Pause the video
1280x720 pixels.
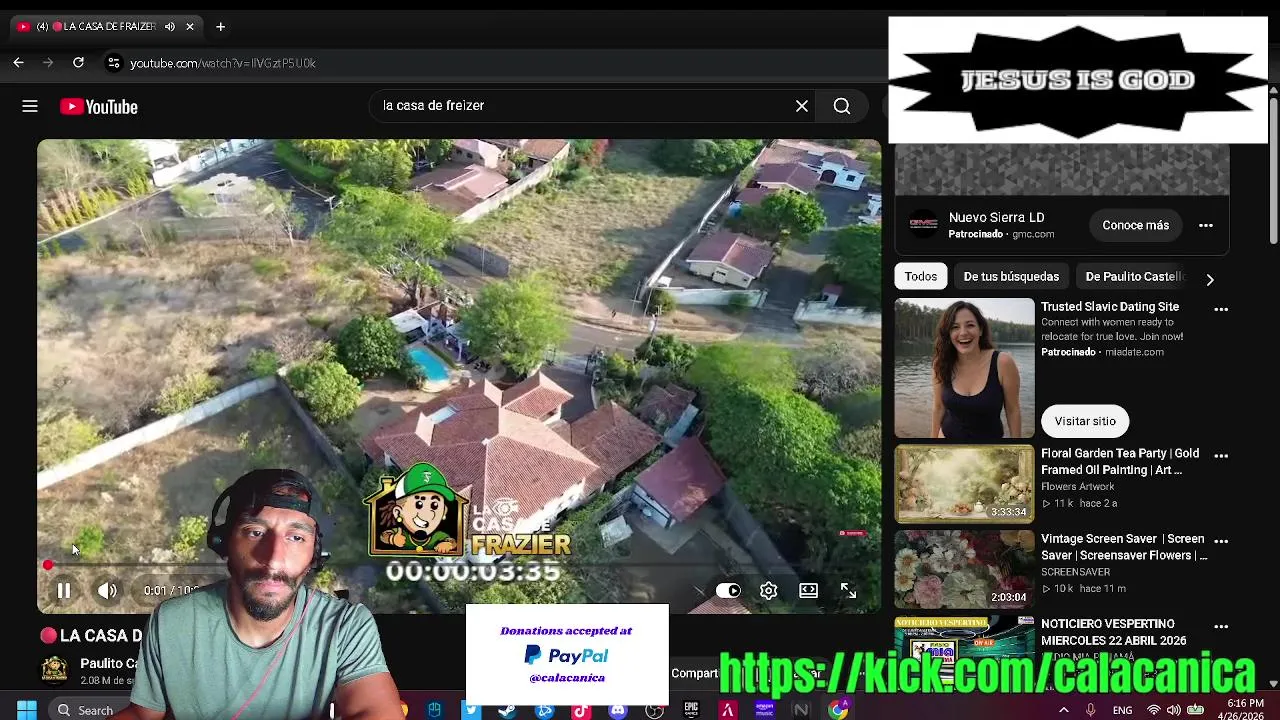63,591
